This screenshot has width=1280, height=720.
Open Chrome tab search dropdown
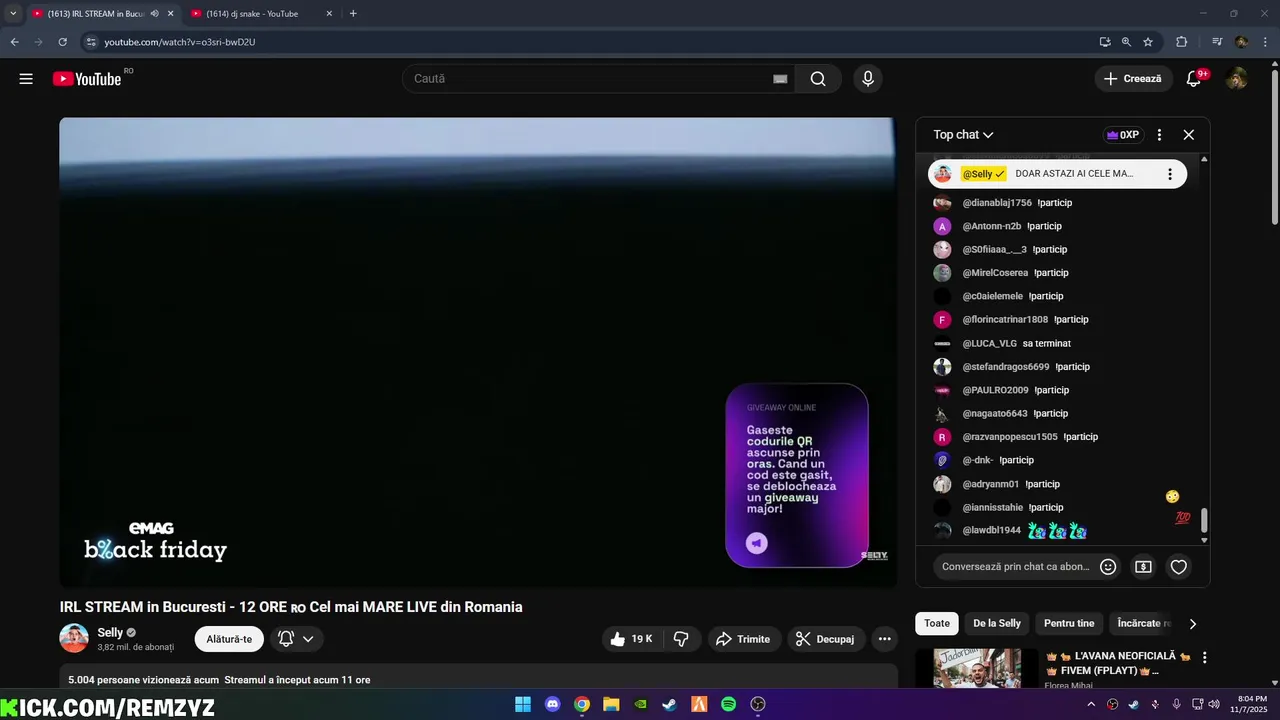13,14
